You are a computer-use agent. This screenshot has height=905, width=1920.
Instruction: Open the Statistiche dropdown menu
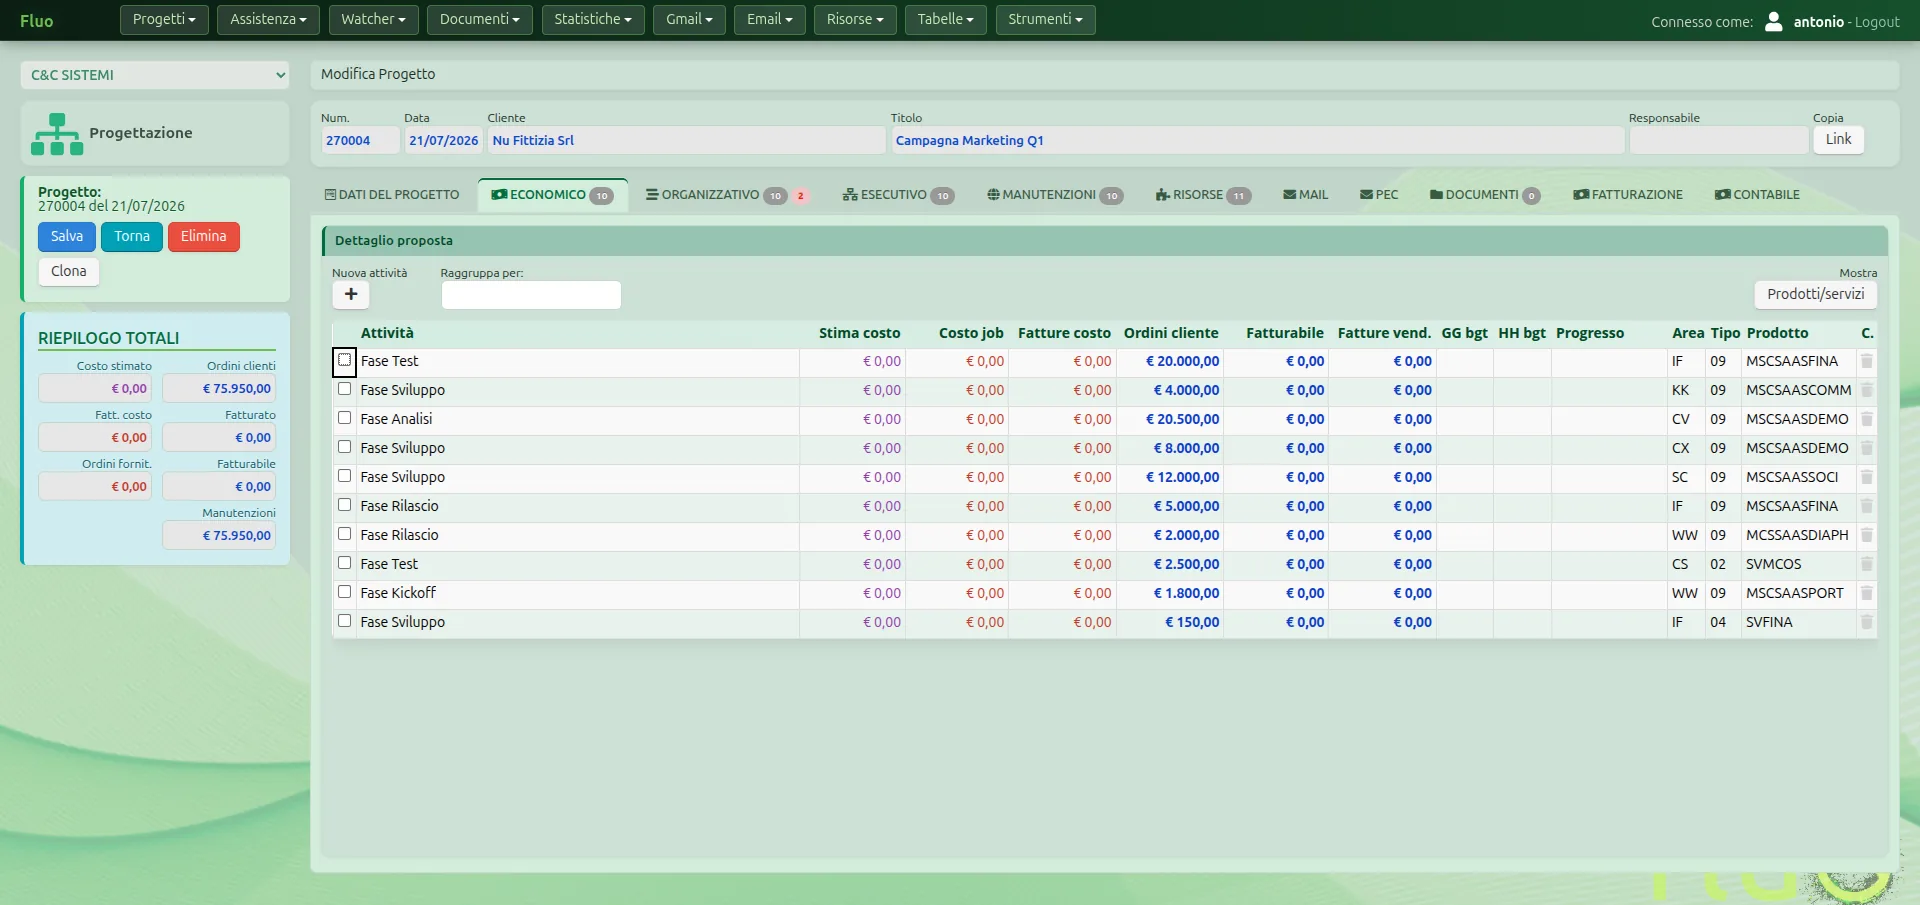[x=593, y=20]
